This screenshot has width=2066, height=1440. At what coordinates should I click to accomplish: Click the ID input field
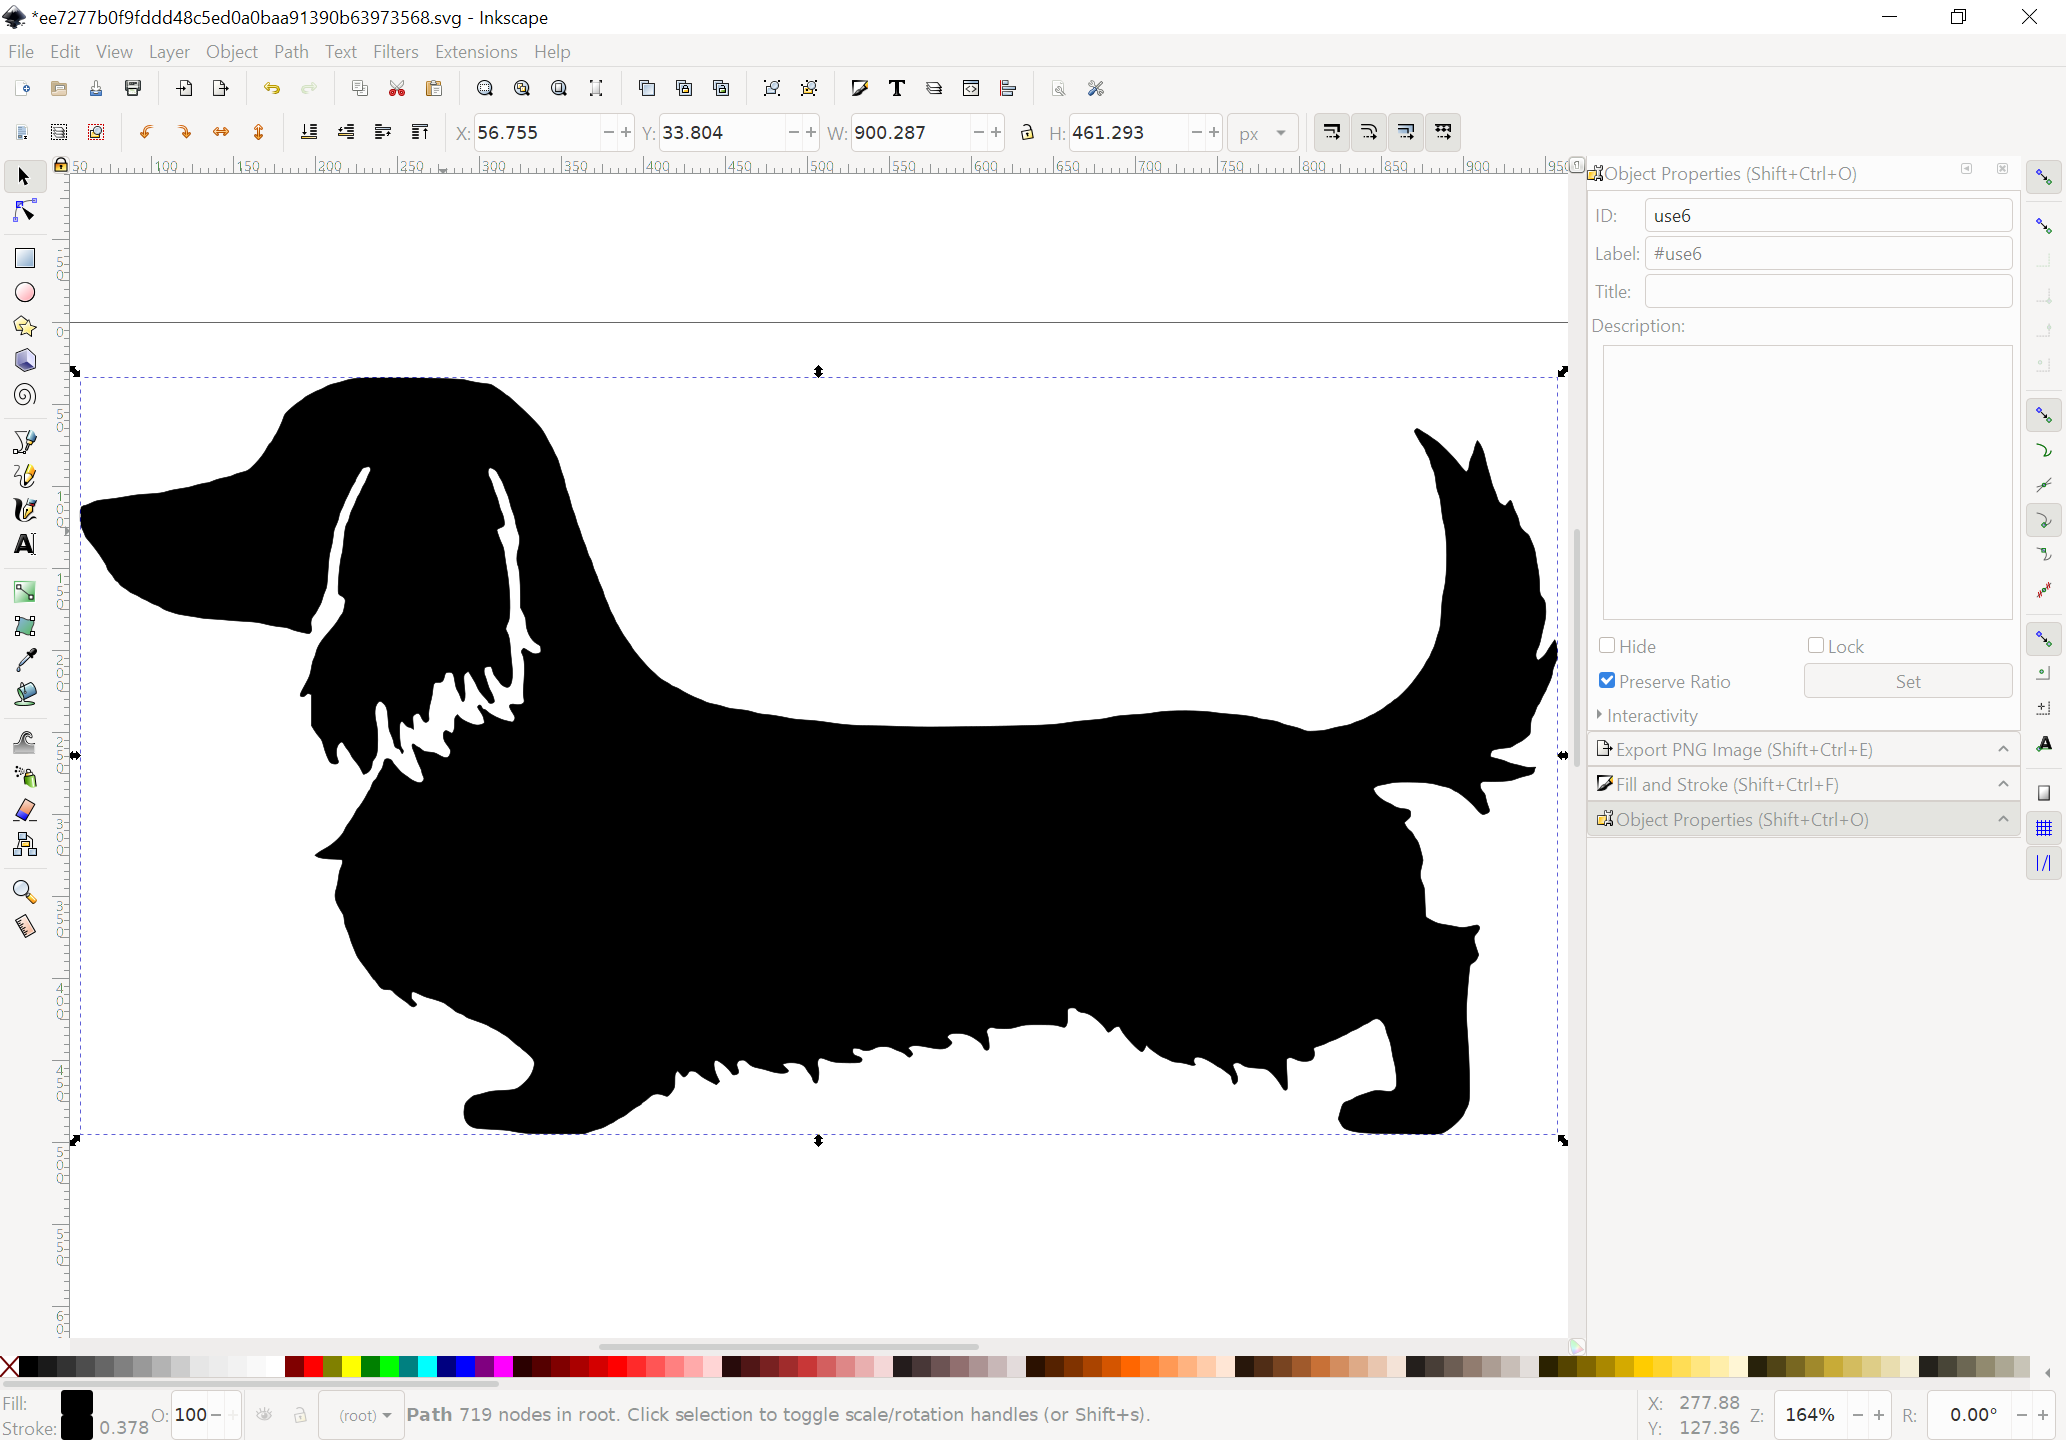[1827, 216]
